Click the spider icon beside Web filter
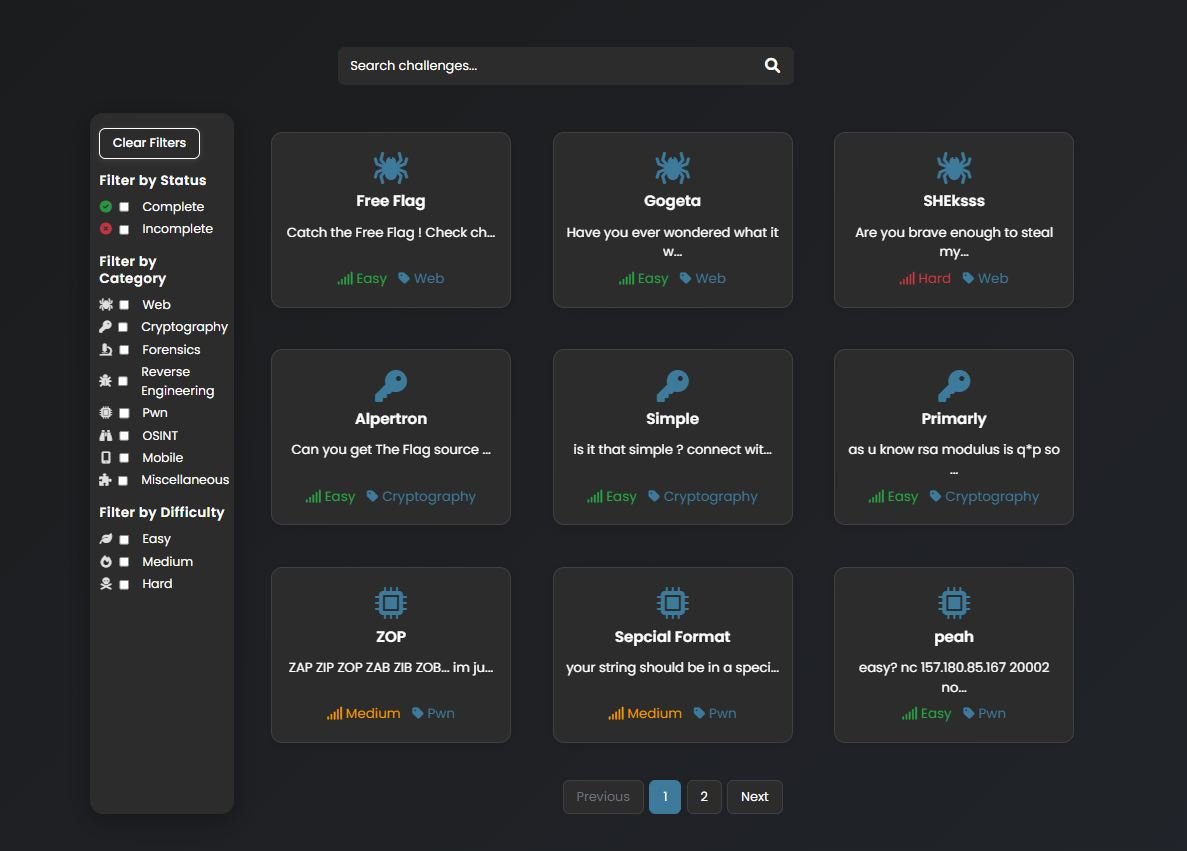Image resolution: width=1187 pixels, height=851 pixels. coord(106,304)
